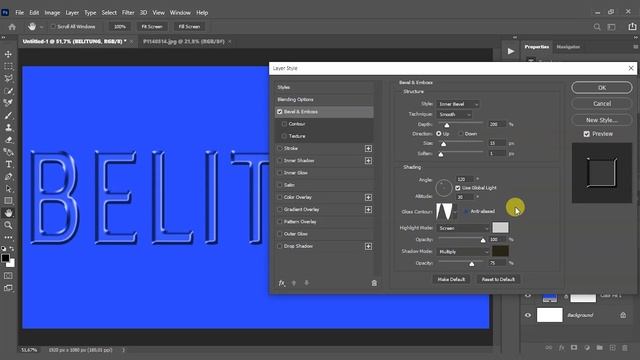
Task: Click the highlight color swatch
Action: (x=500, y=228)
